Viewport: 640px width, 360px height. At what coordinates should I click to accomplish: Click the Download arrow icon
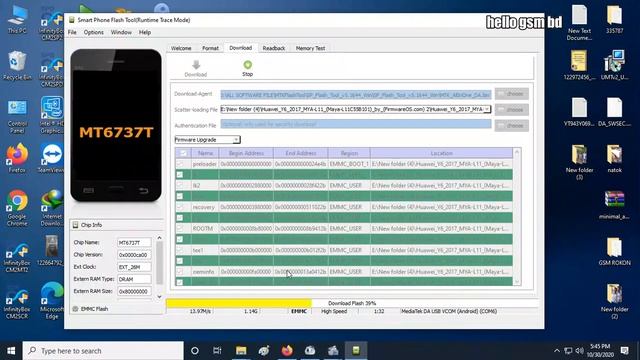point(196,64)
